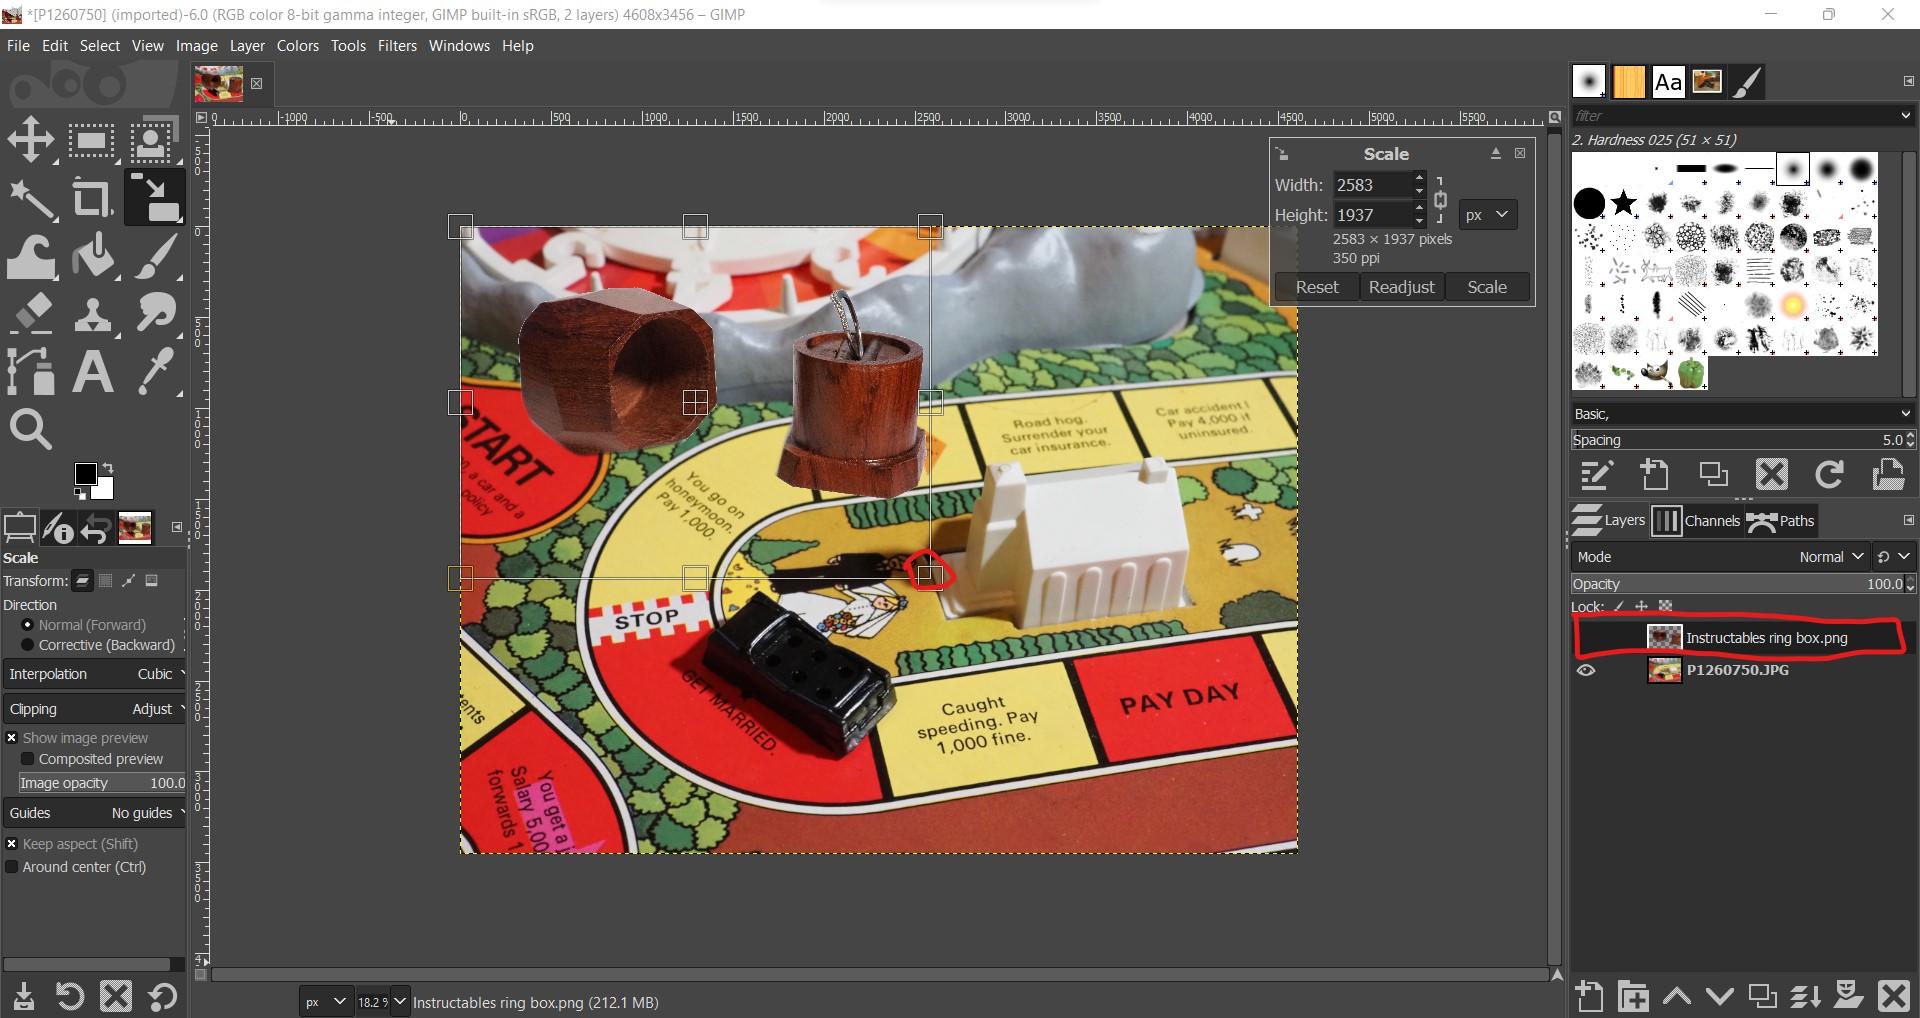The image size is (1920, 1018).
Task: Enable Composited preview
Action: tap(28, 759)
